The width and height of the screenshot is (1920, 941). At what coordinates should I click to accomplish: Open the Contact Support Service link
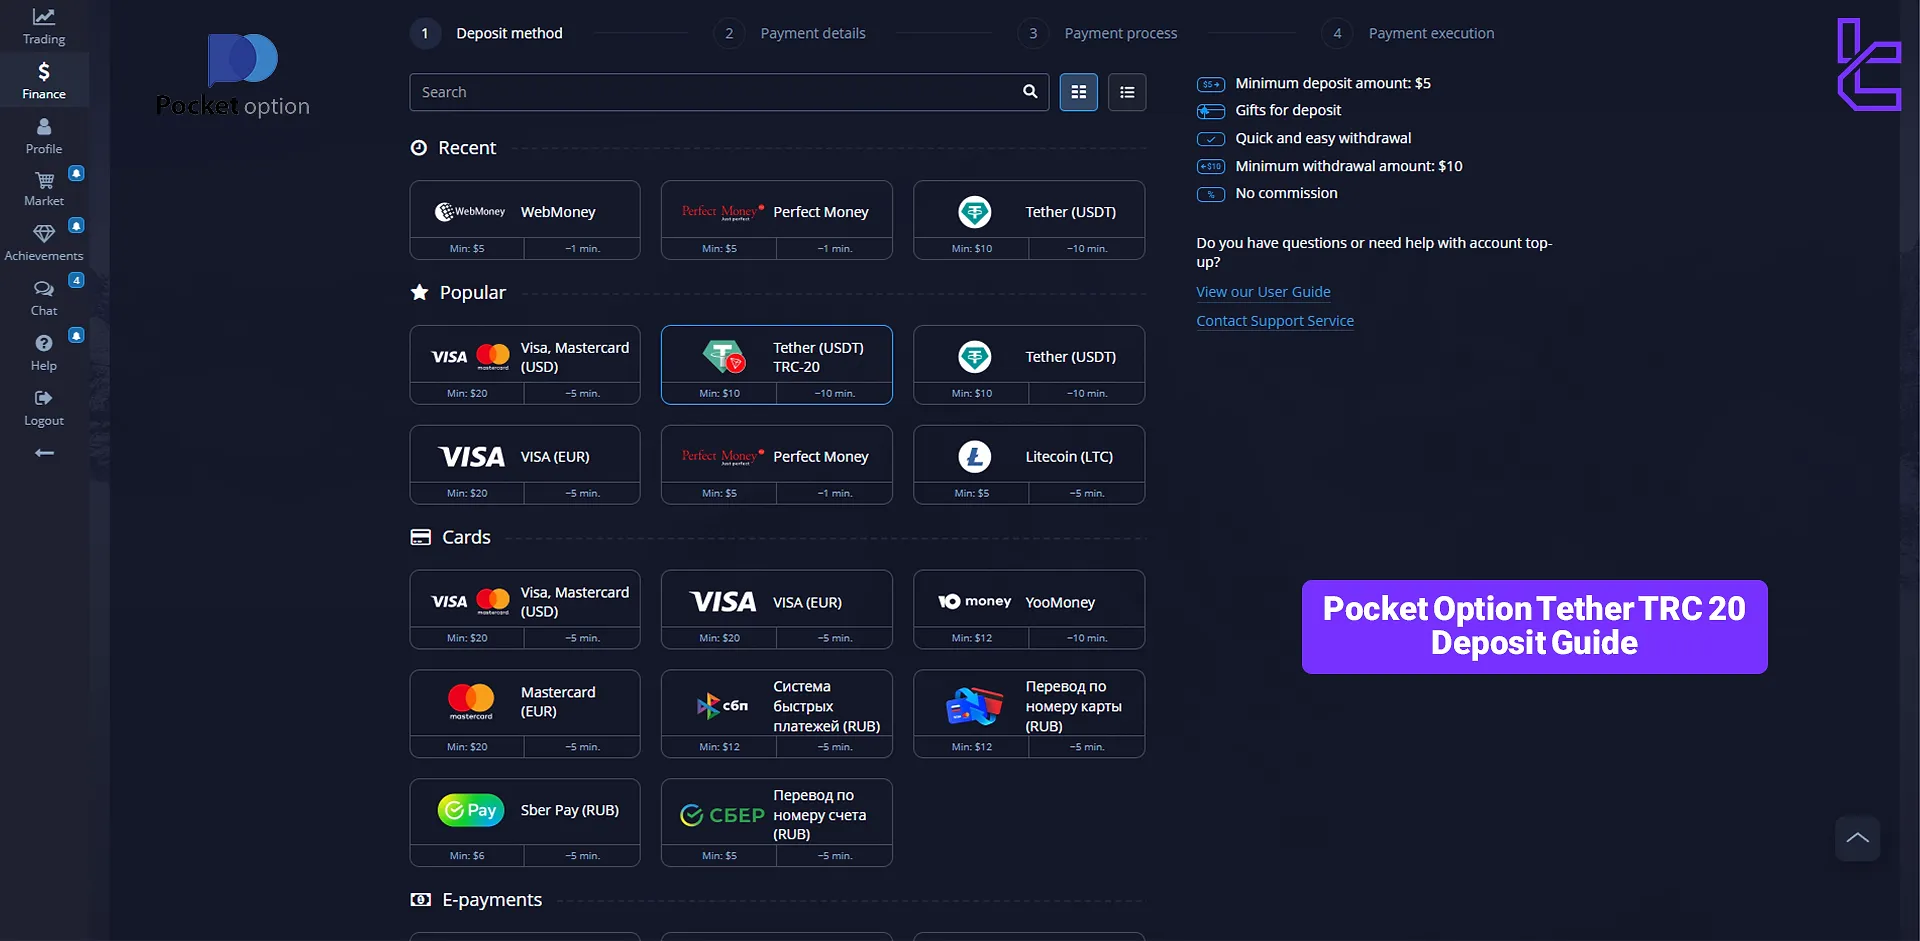(1275, 321)
